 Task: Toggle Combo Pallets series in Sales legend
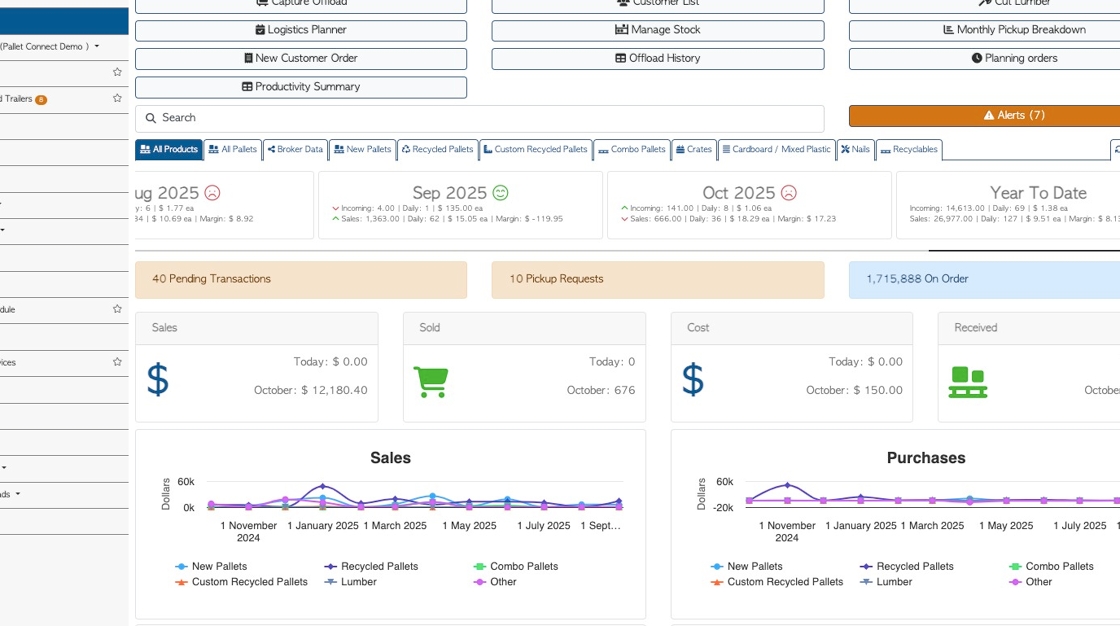pos(516,566)
